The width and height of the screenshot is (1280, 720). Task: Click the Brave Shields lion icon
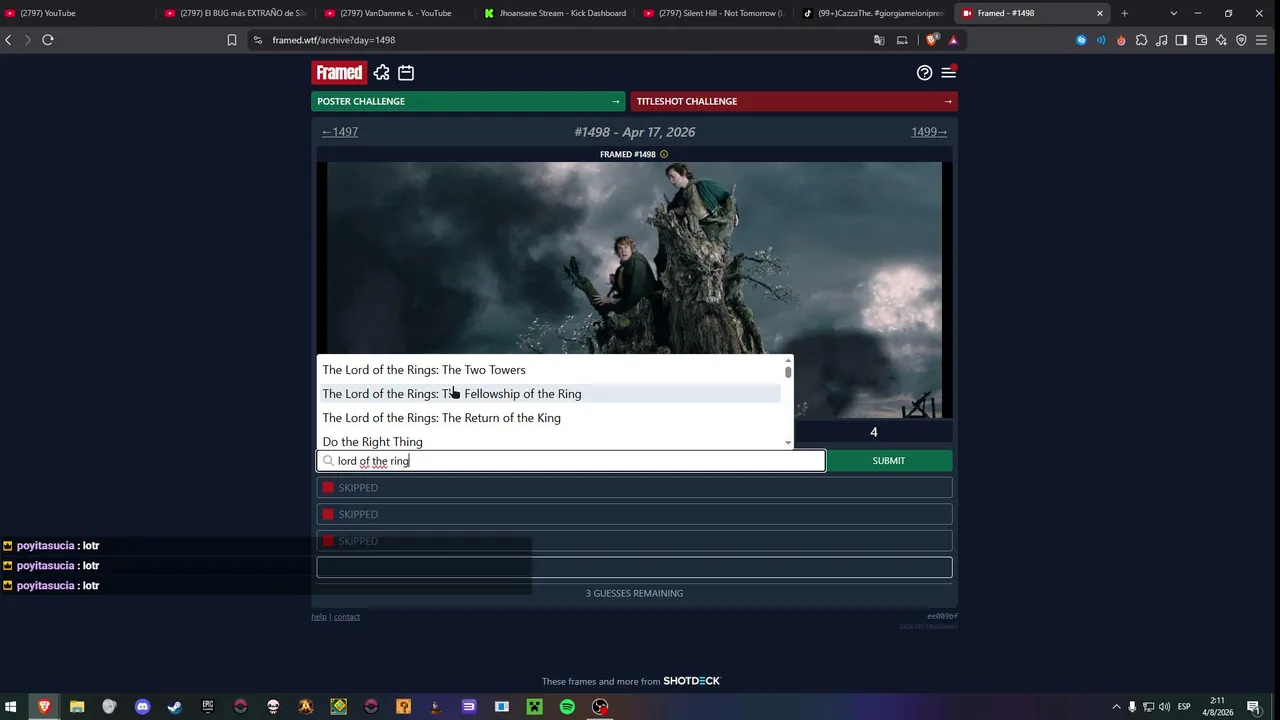pos(932,40)
